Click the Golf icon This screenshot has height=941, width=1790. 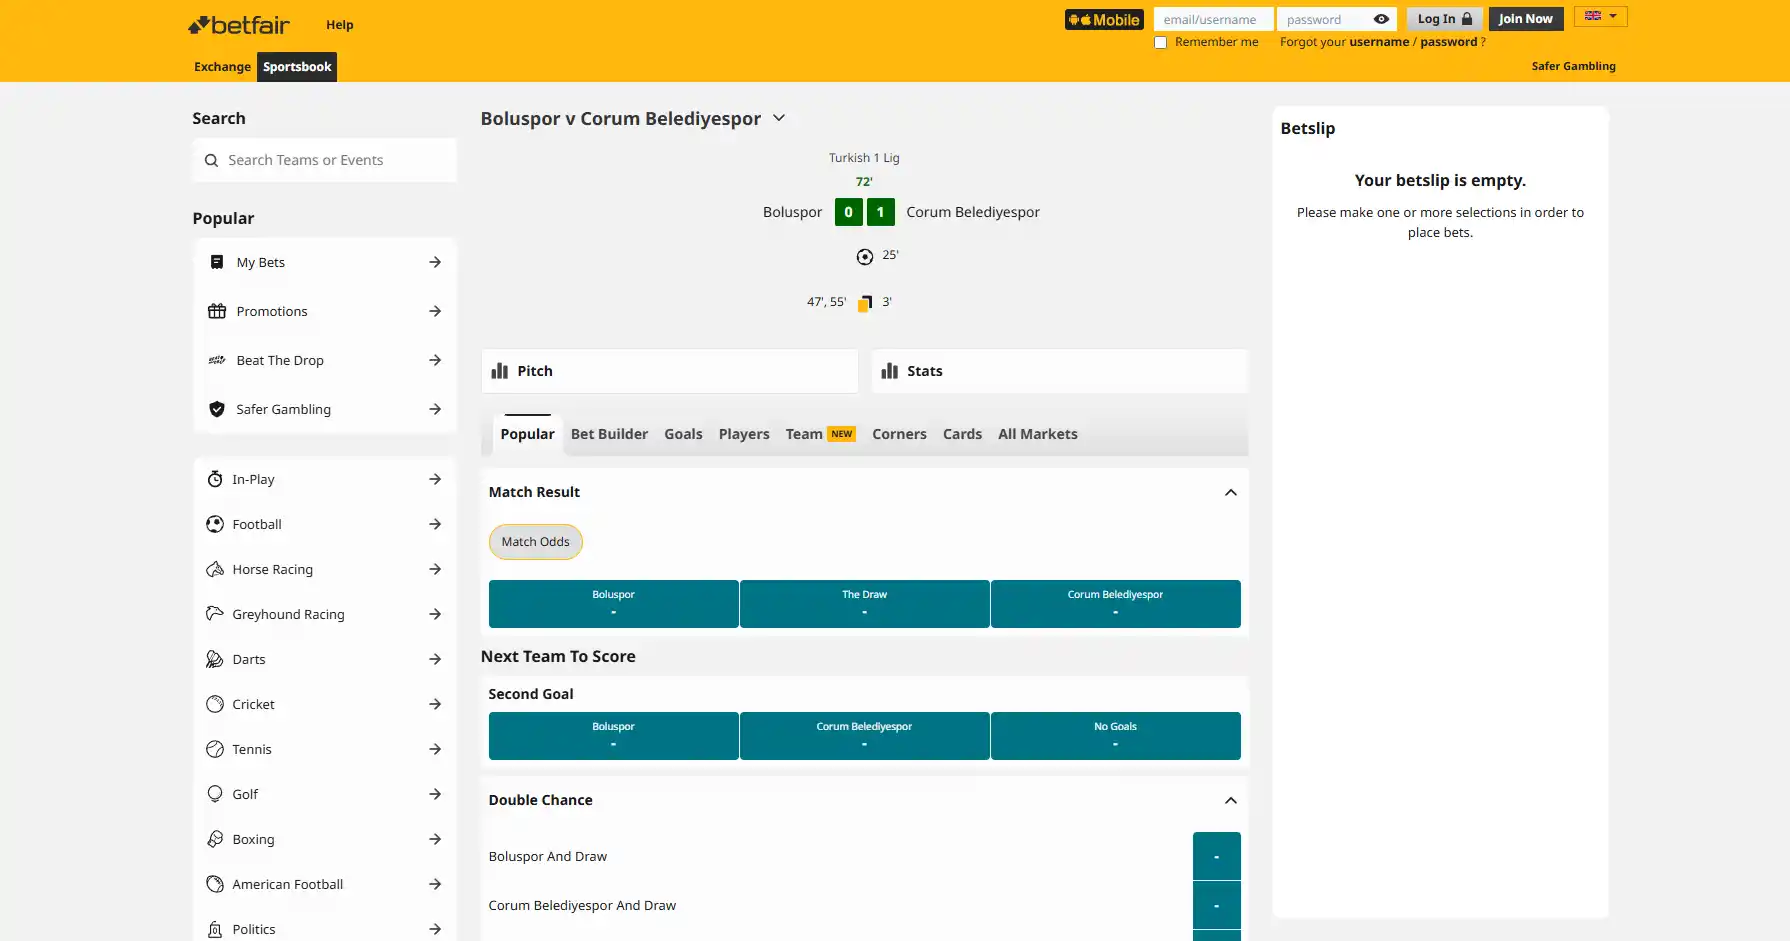pos(215,794)
